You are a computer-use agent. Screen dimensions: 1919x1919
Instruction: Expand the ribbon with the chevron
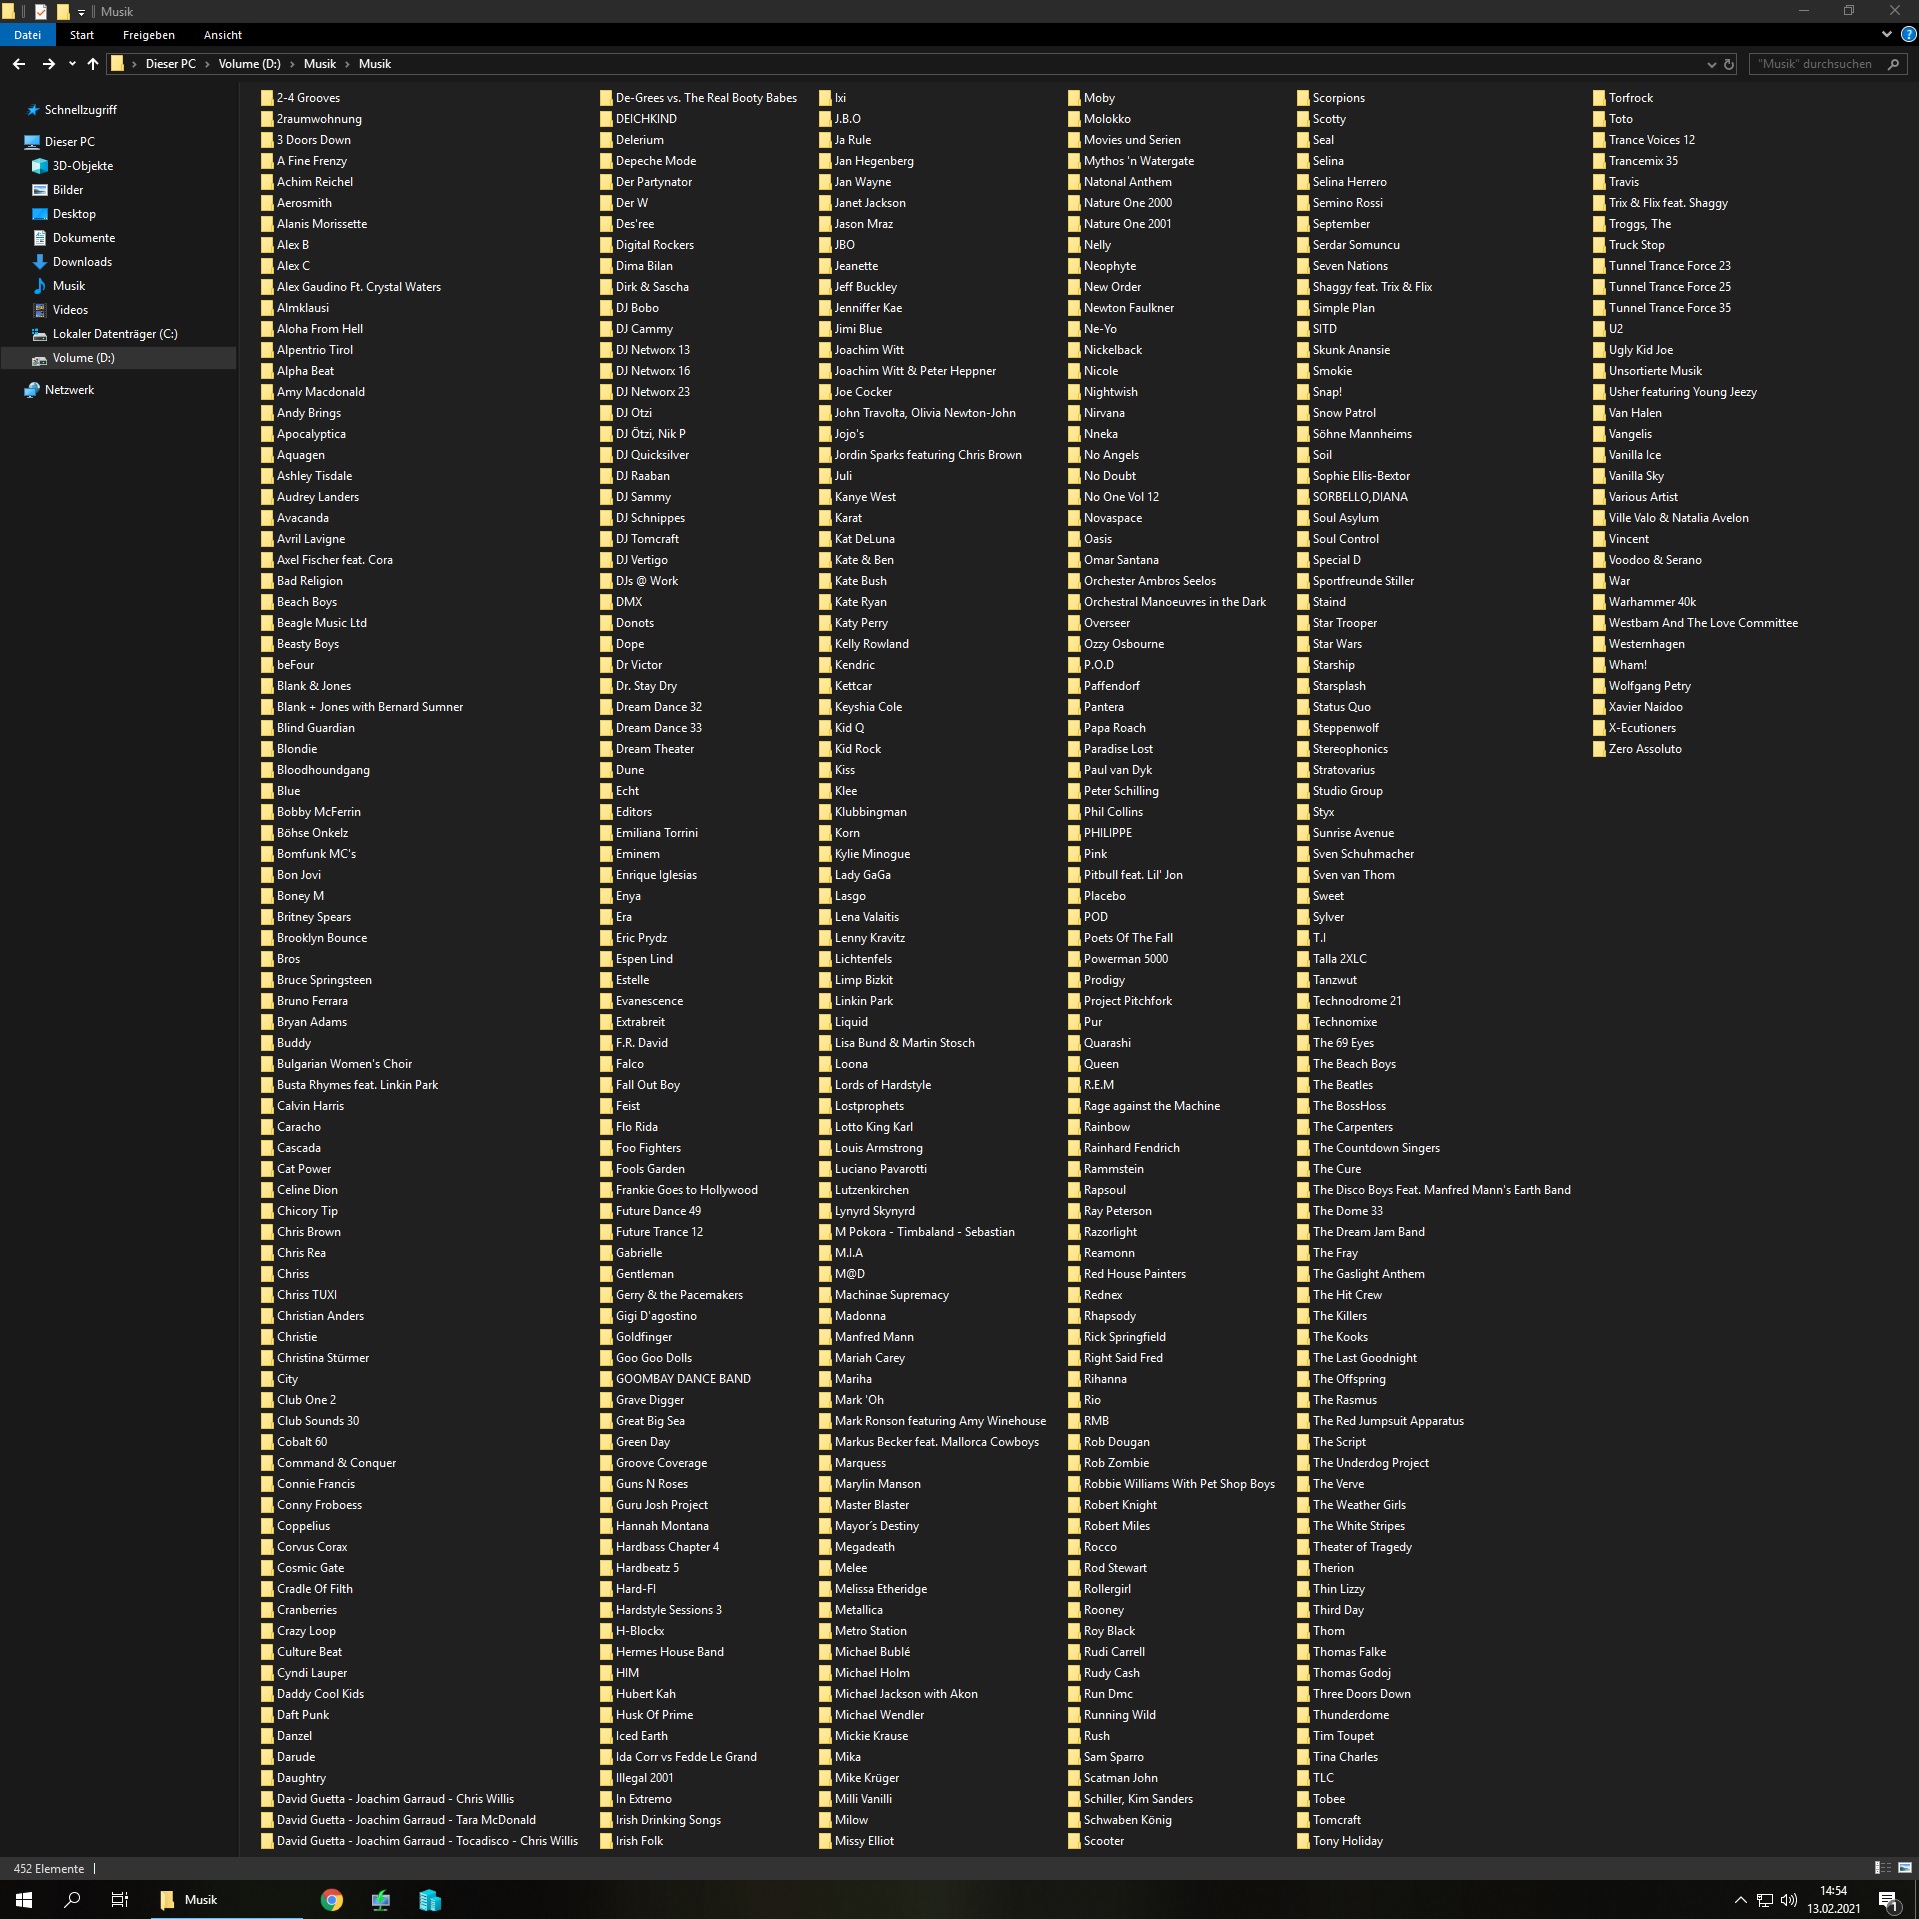(x=1886, y=35)
